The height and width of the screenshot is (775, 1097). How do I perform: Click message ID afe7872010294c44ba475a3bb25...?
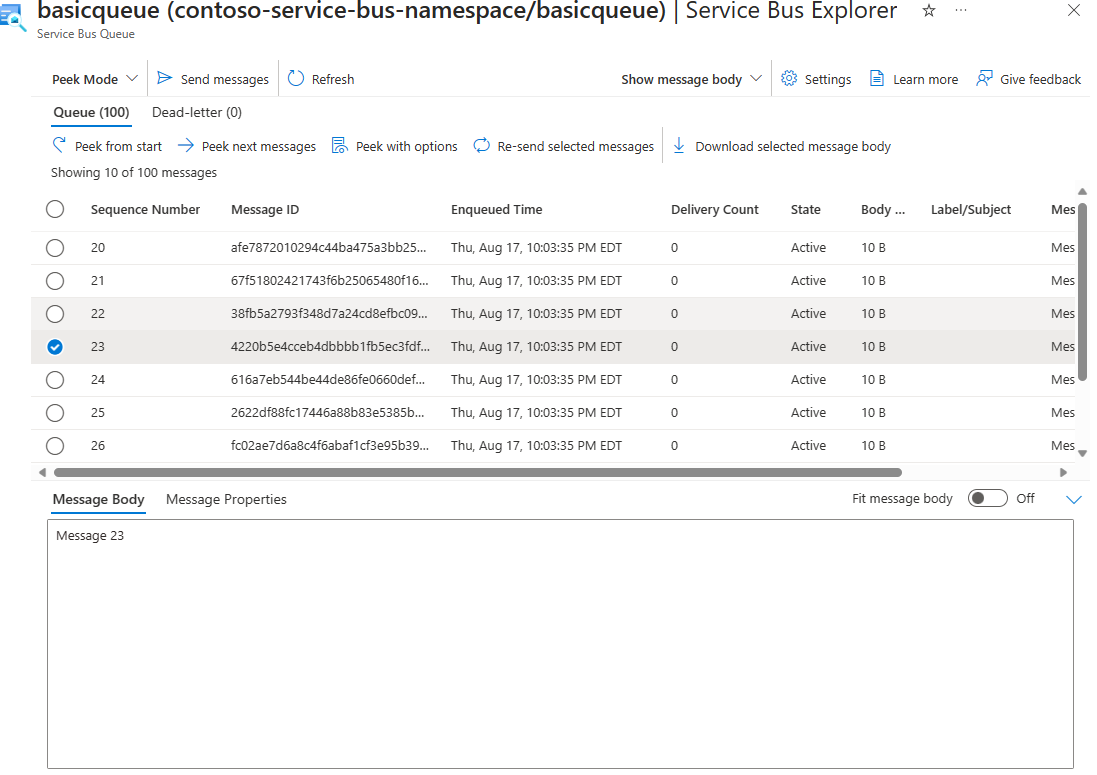328,248
